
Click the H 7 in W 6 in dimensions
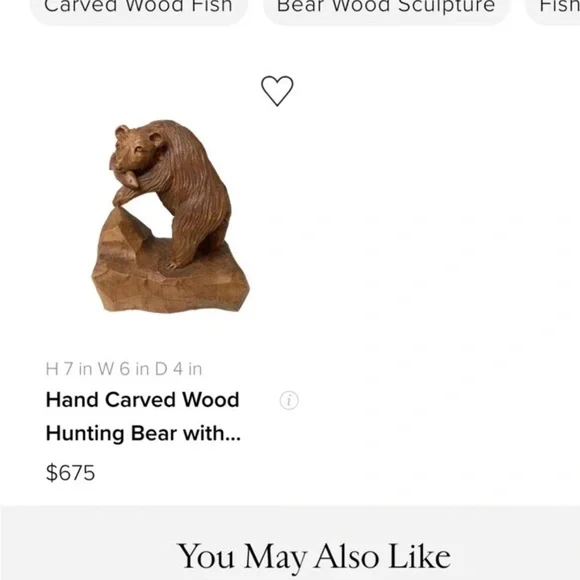coord(124,369)
